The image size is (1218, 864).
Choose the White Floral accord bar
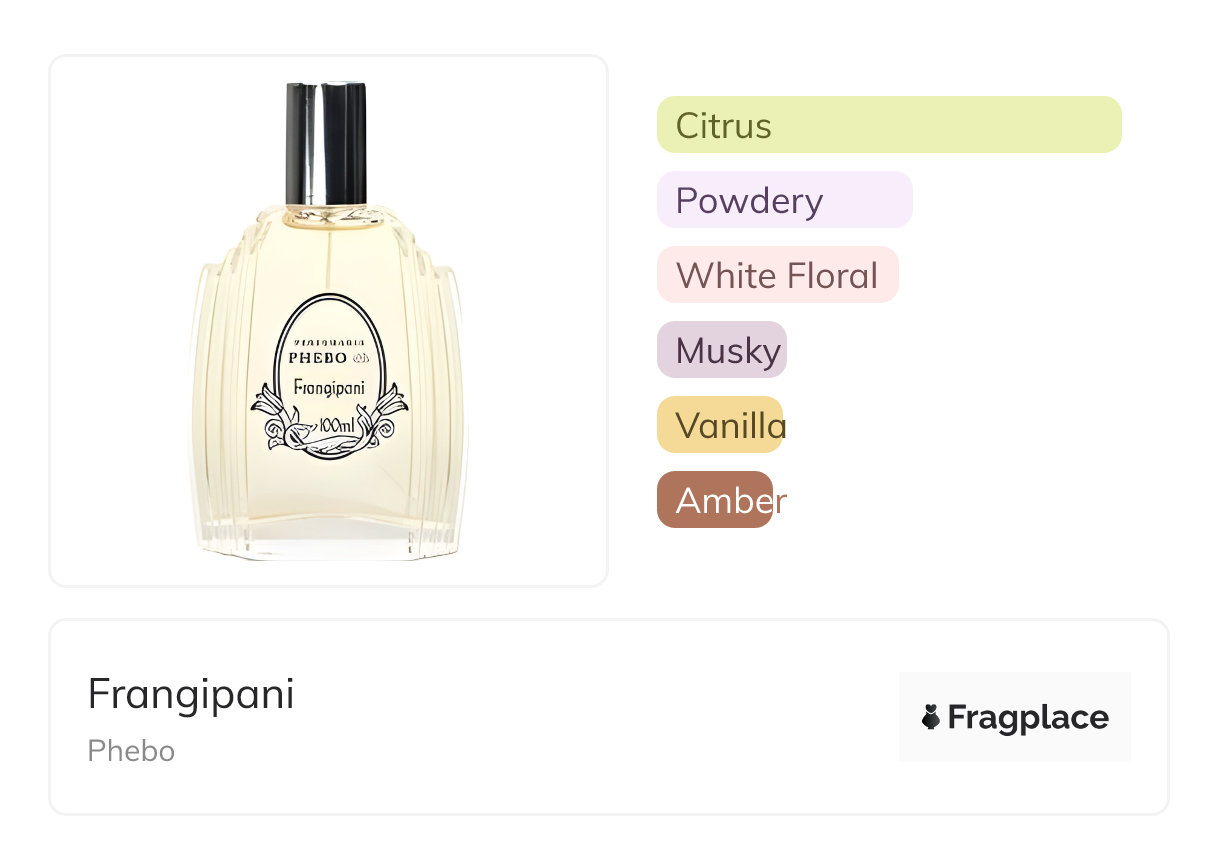click(x=778, y=275)
